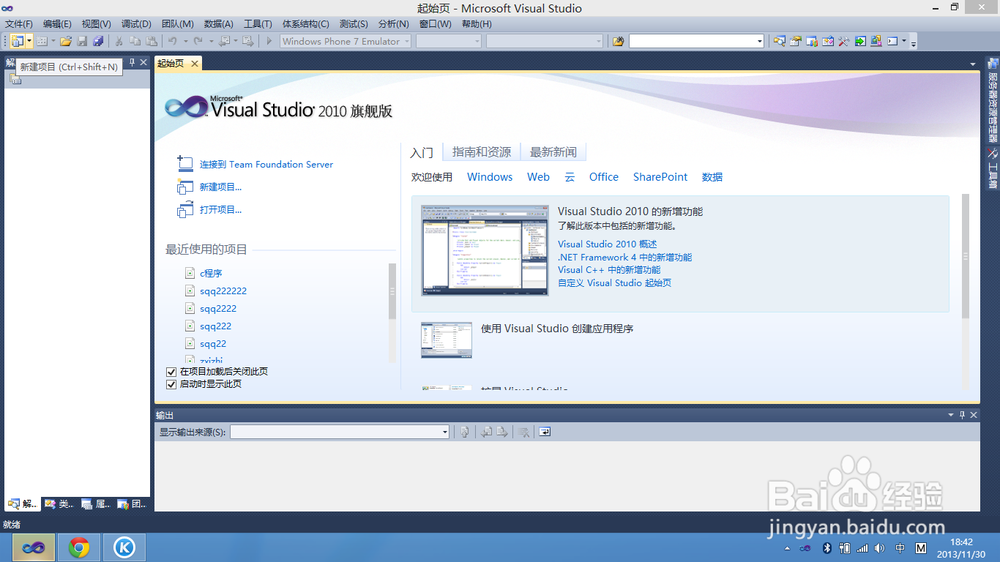Screen dimensions: 1000x562
Task: Open recent project sqq222
Action: coord(216,326)
